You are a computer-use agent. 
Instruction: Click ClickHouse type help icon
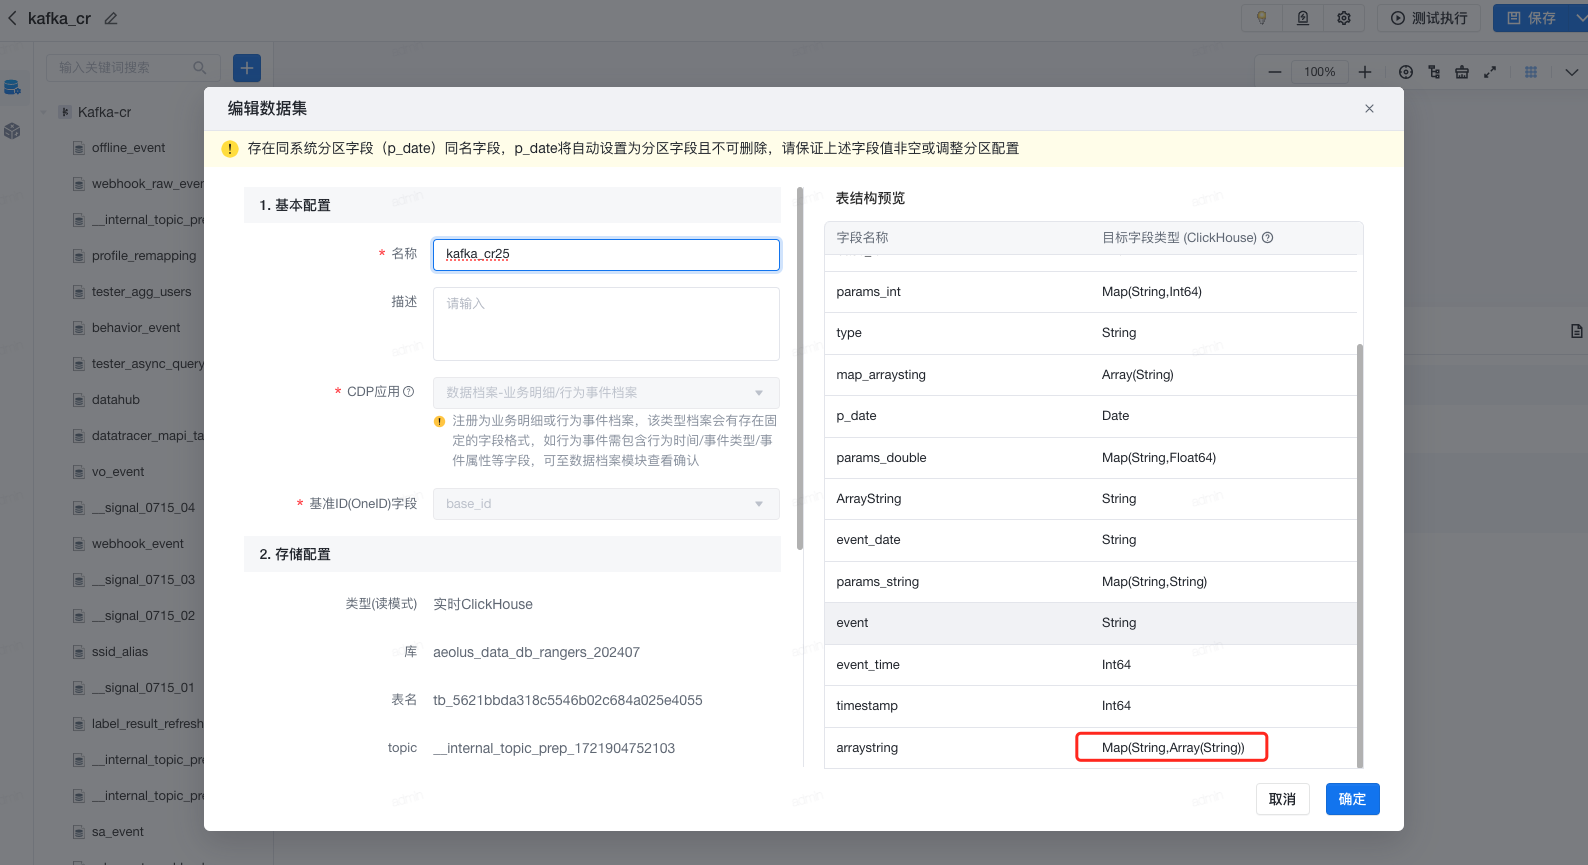1268,238
